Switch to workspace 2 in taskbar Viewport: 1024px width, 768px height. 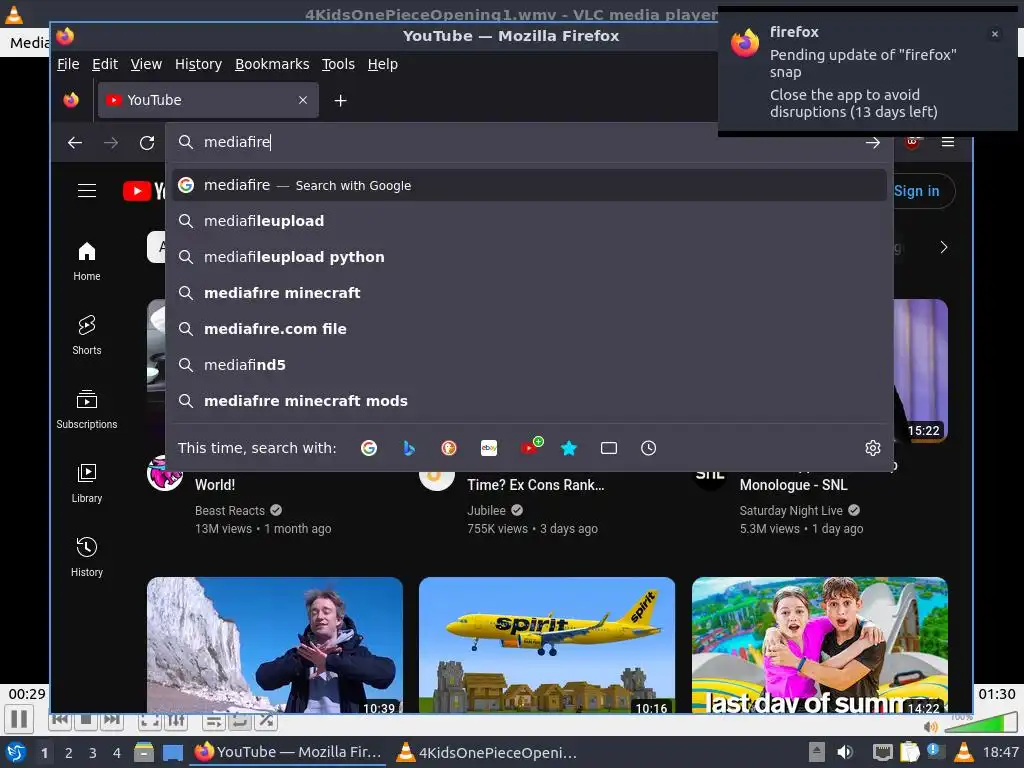pyautogui.click(x=69, y=753)
